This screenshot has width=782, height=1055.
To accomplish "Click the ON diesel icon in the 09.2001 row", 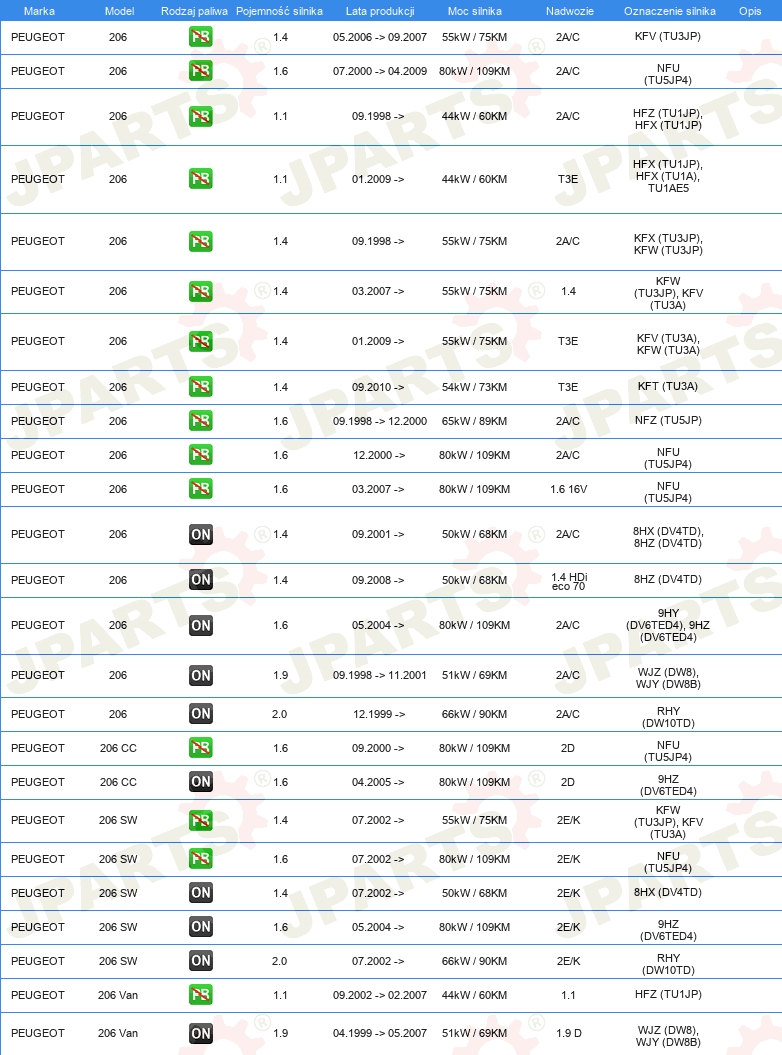I will pos(201,534).
